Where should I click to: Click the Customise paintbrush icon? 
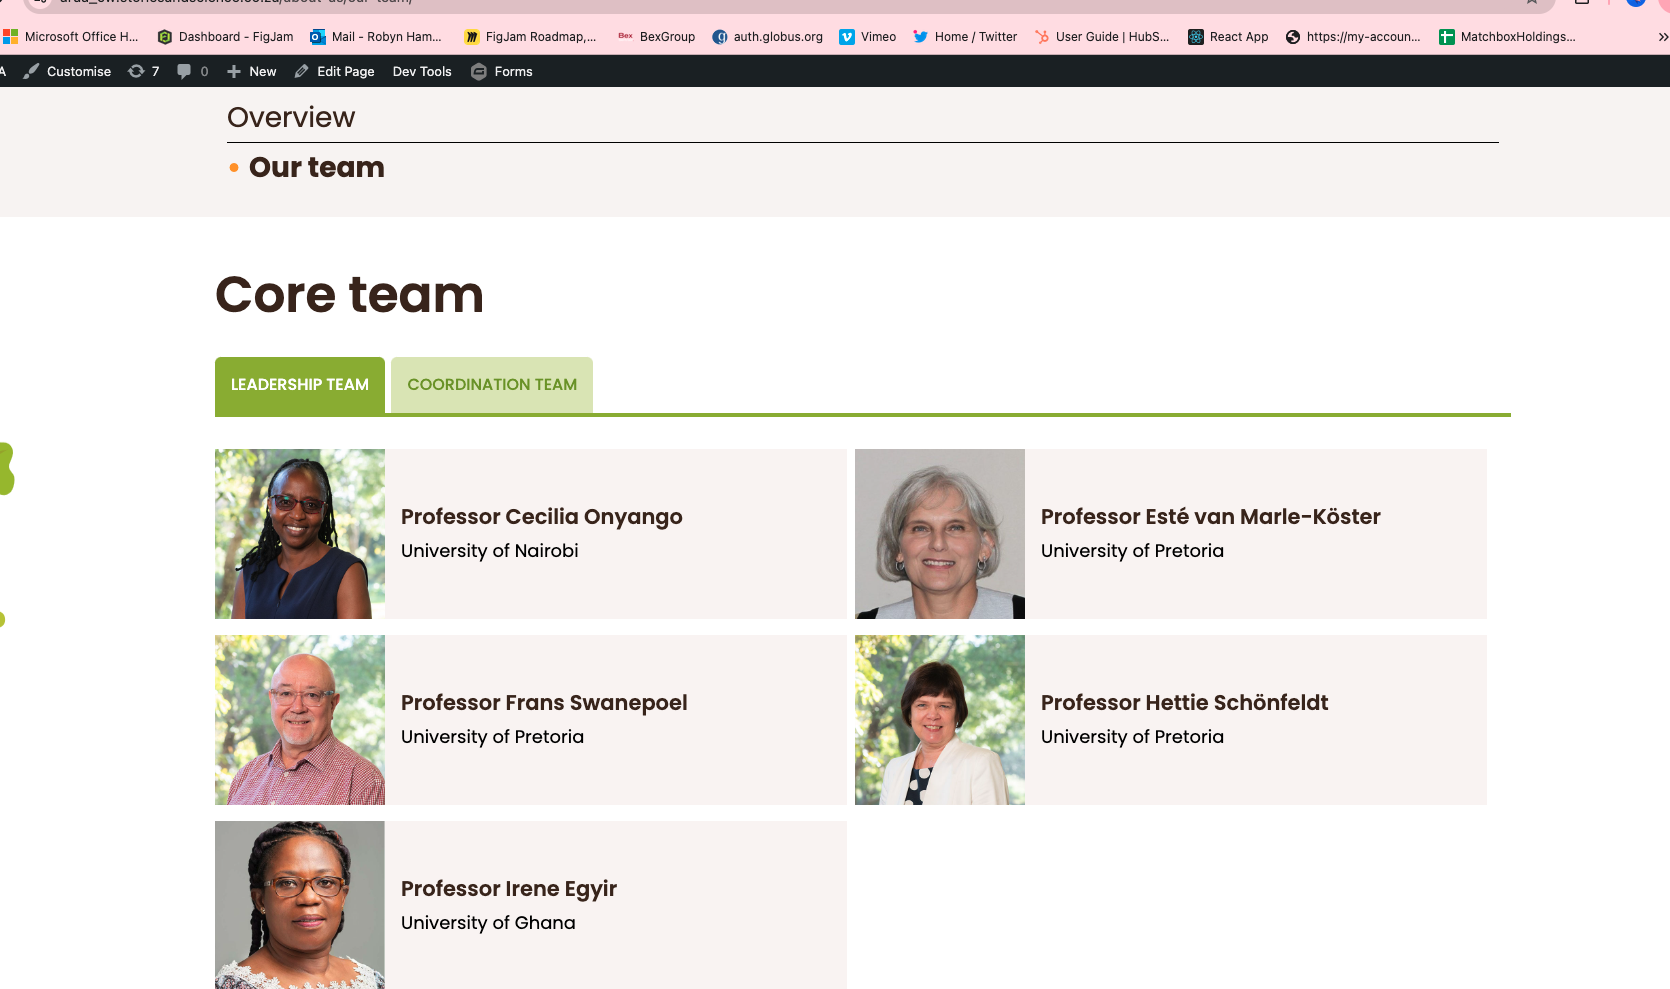[x=31, y=71]
